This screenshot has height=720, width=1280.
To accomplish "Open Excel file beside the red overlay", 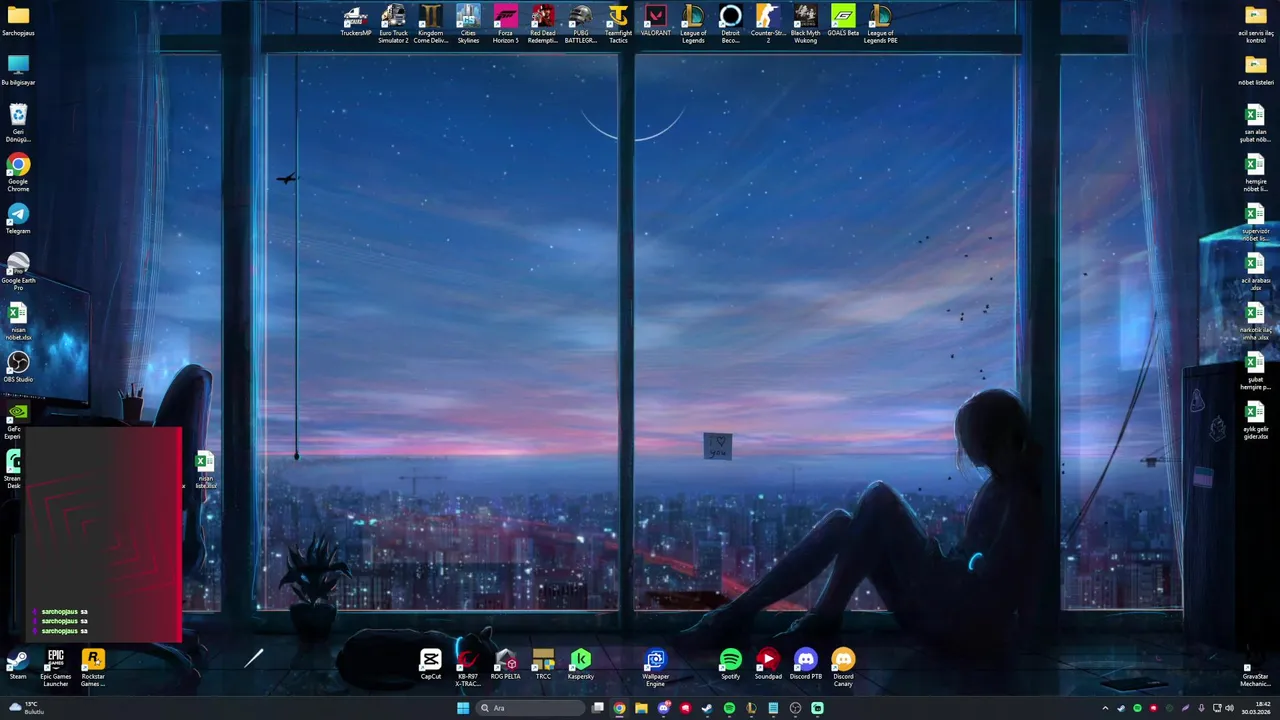I will 205,470.
